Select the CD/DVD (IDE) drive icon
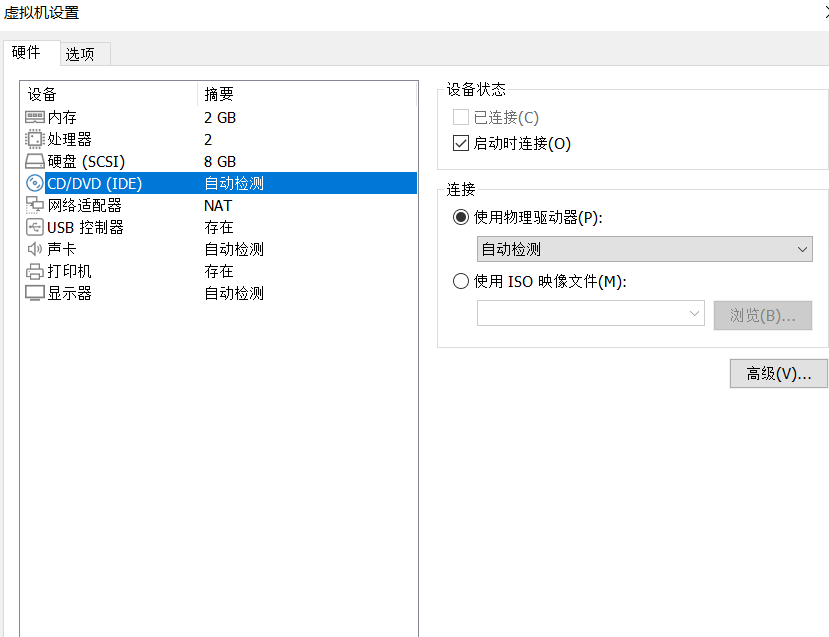This screenshot has height=637, width=829. (36, 183)
